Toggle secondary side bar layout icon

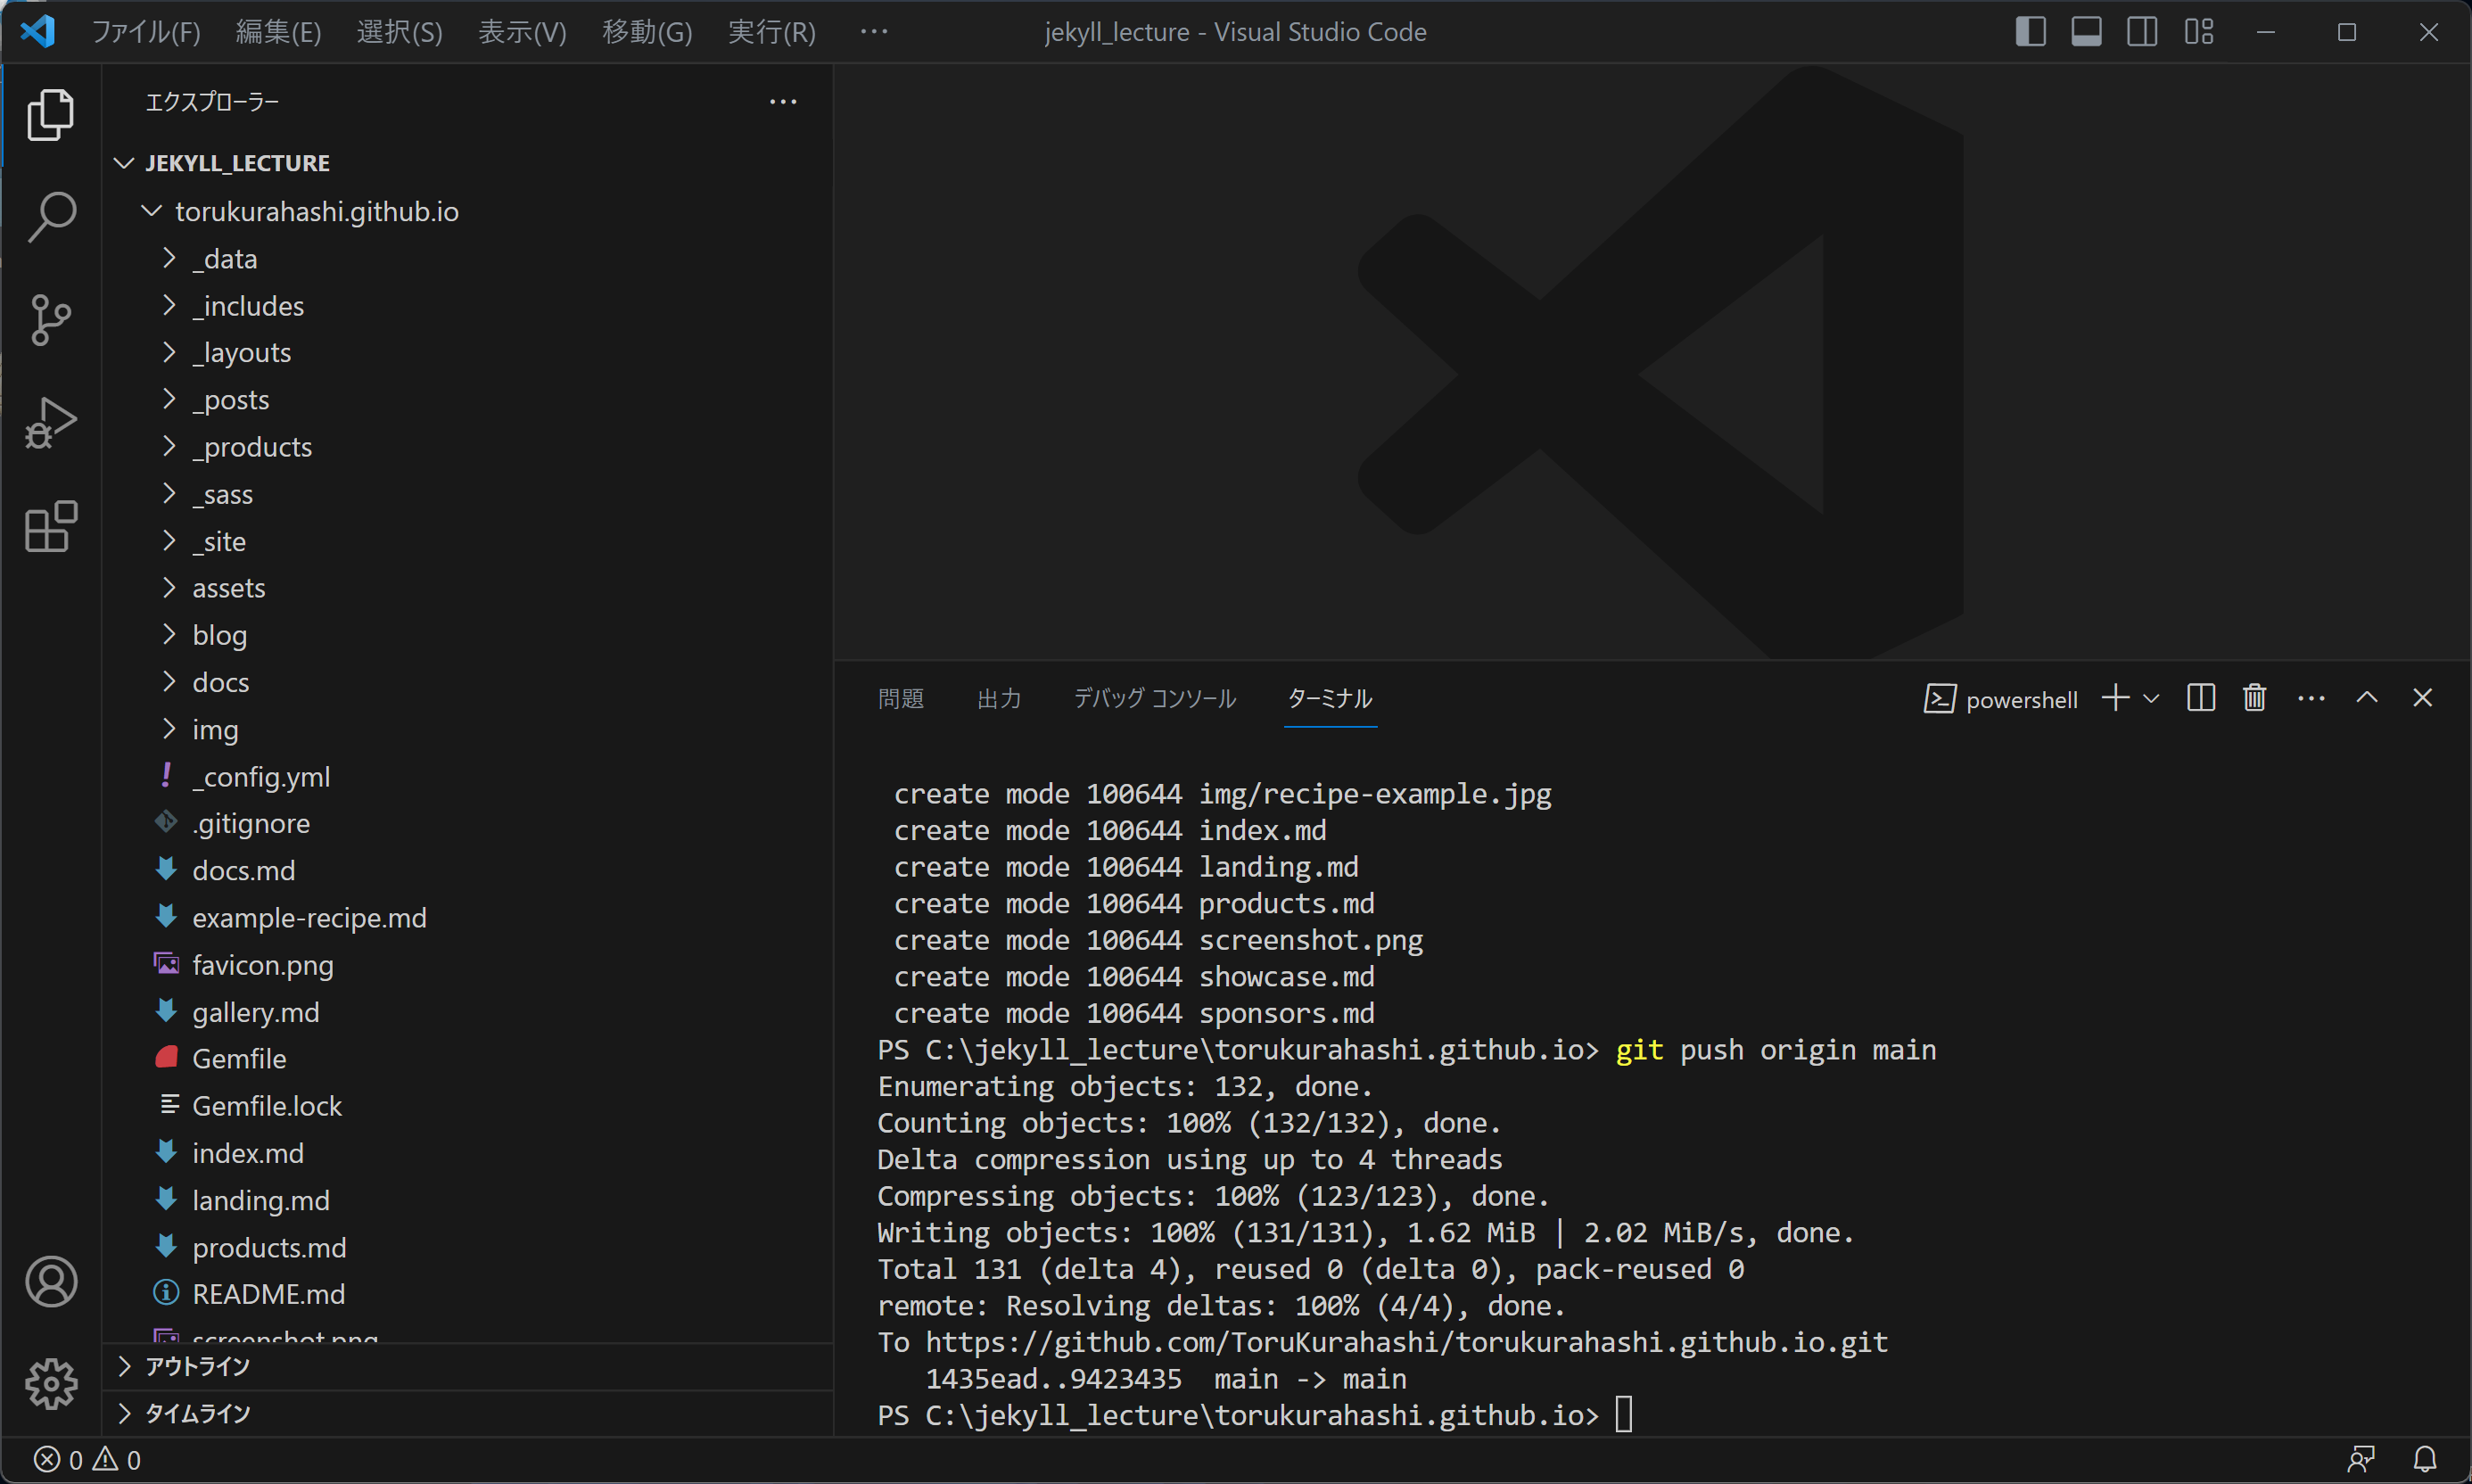[x=2142, y=32]
